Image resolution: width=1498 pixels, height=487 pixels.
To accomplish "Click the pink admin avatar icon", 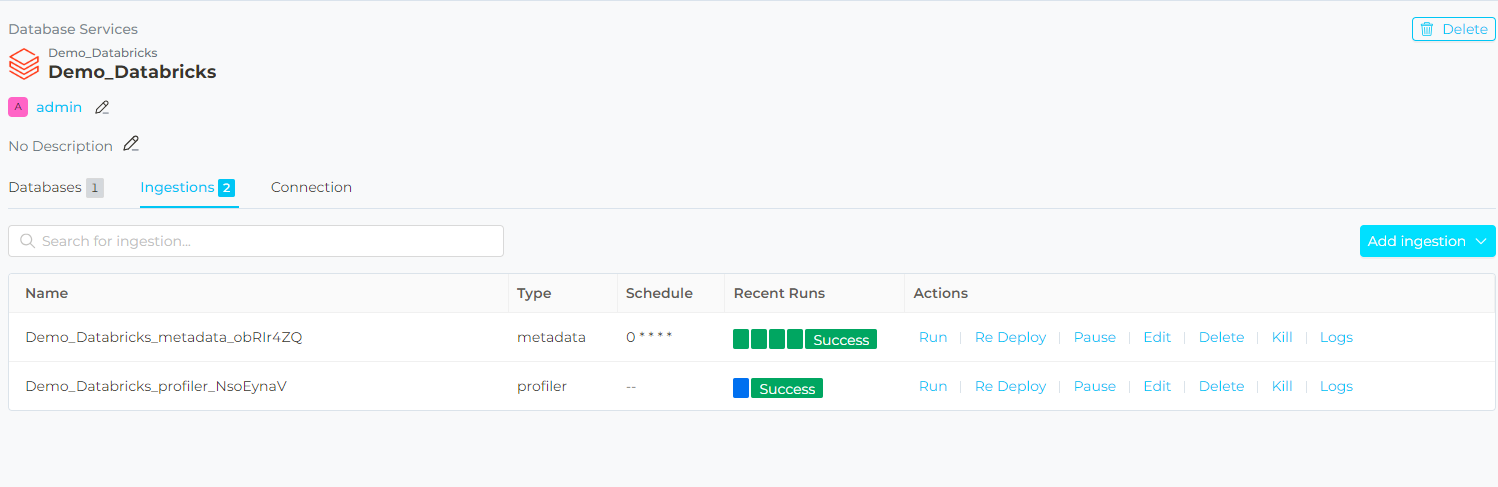I will tap(18, 107).
